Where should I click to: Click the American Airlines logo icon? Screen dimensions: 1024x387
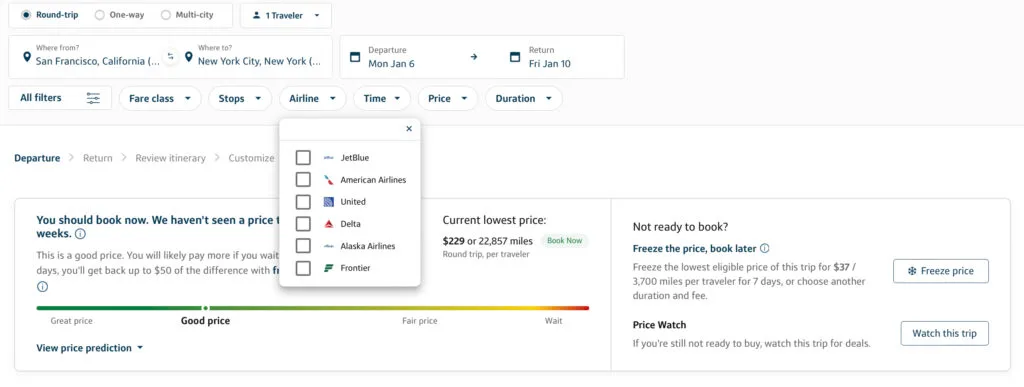[329, 179]
